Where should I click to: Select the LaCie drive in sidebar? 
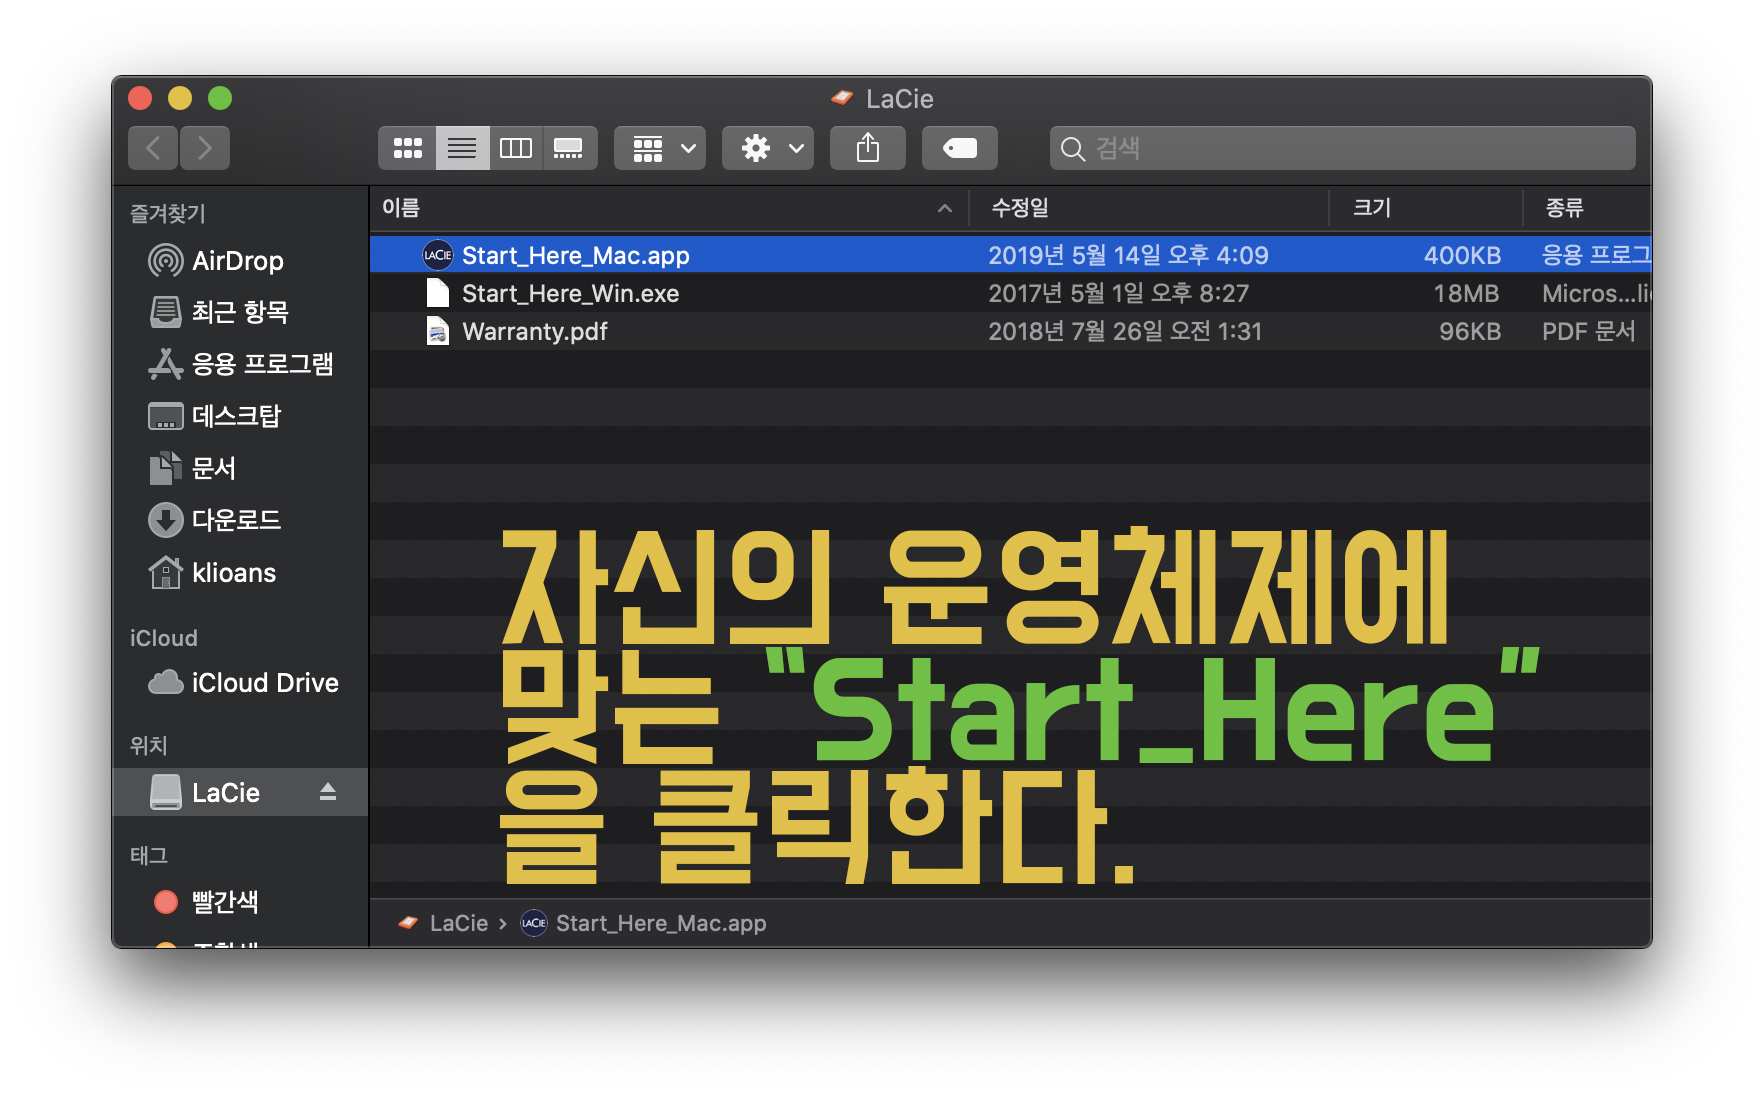click(240, 793)
